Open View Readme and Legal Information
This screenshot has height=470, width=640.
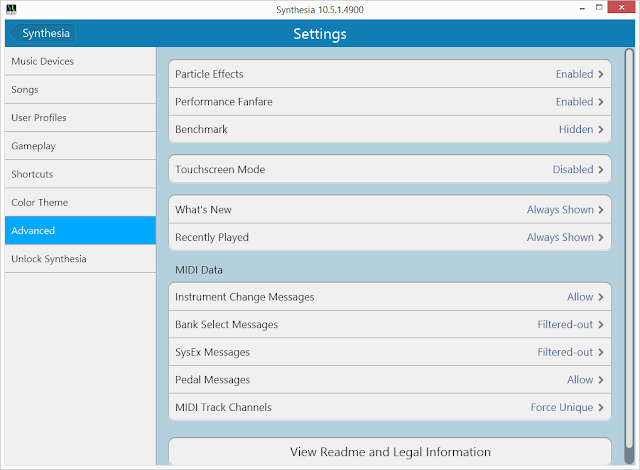(390, 452)
